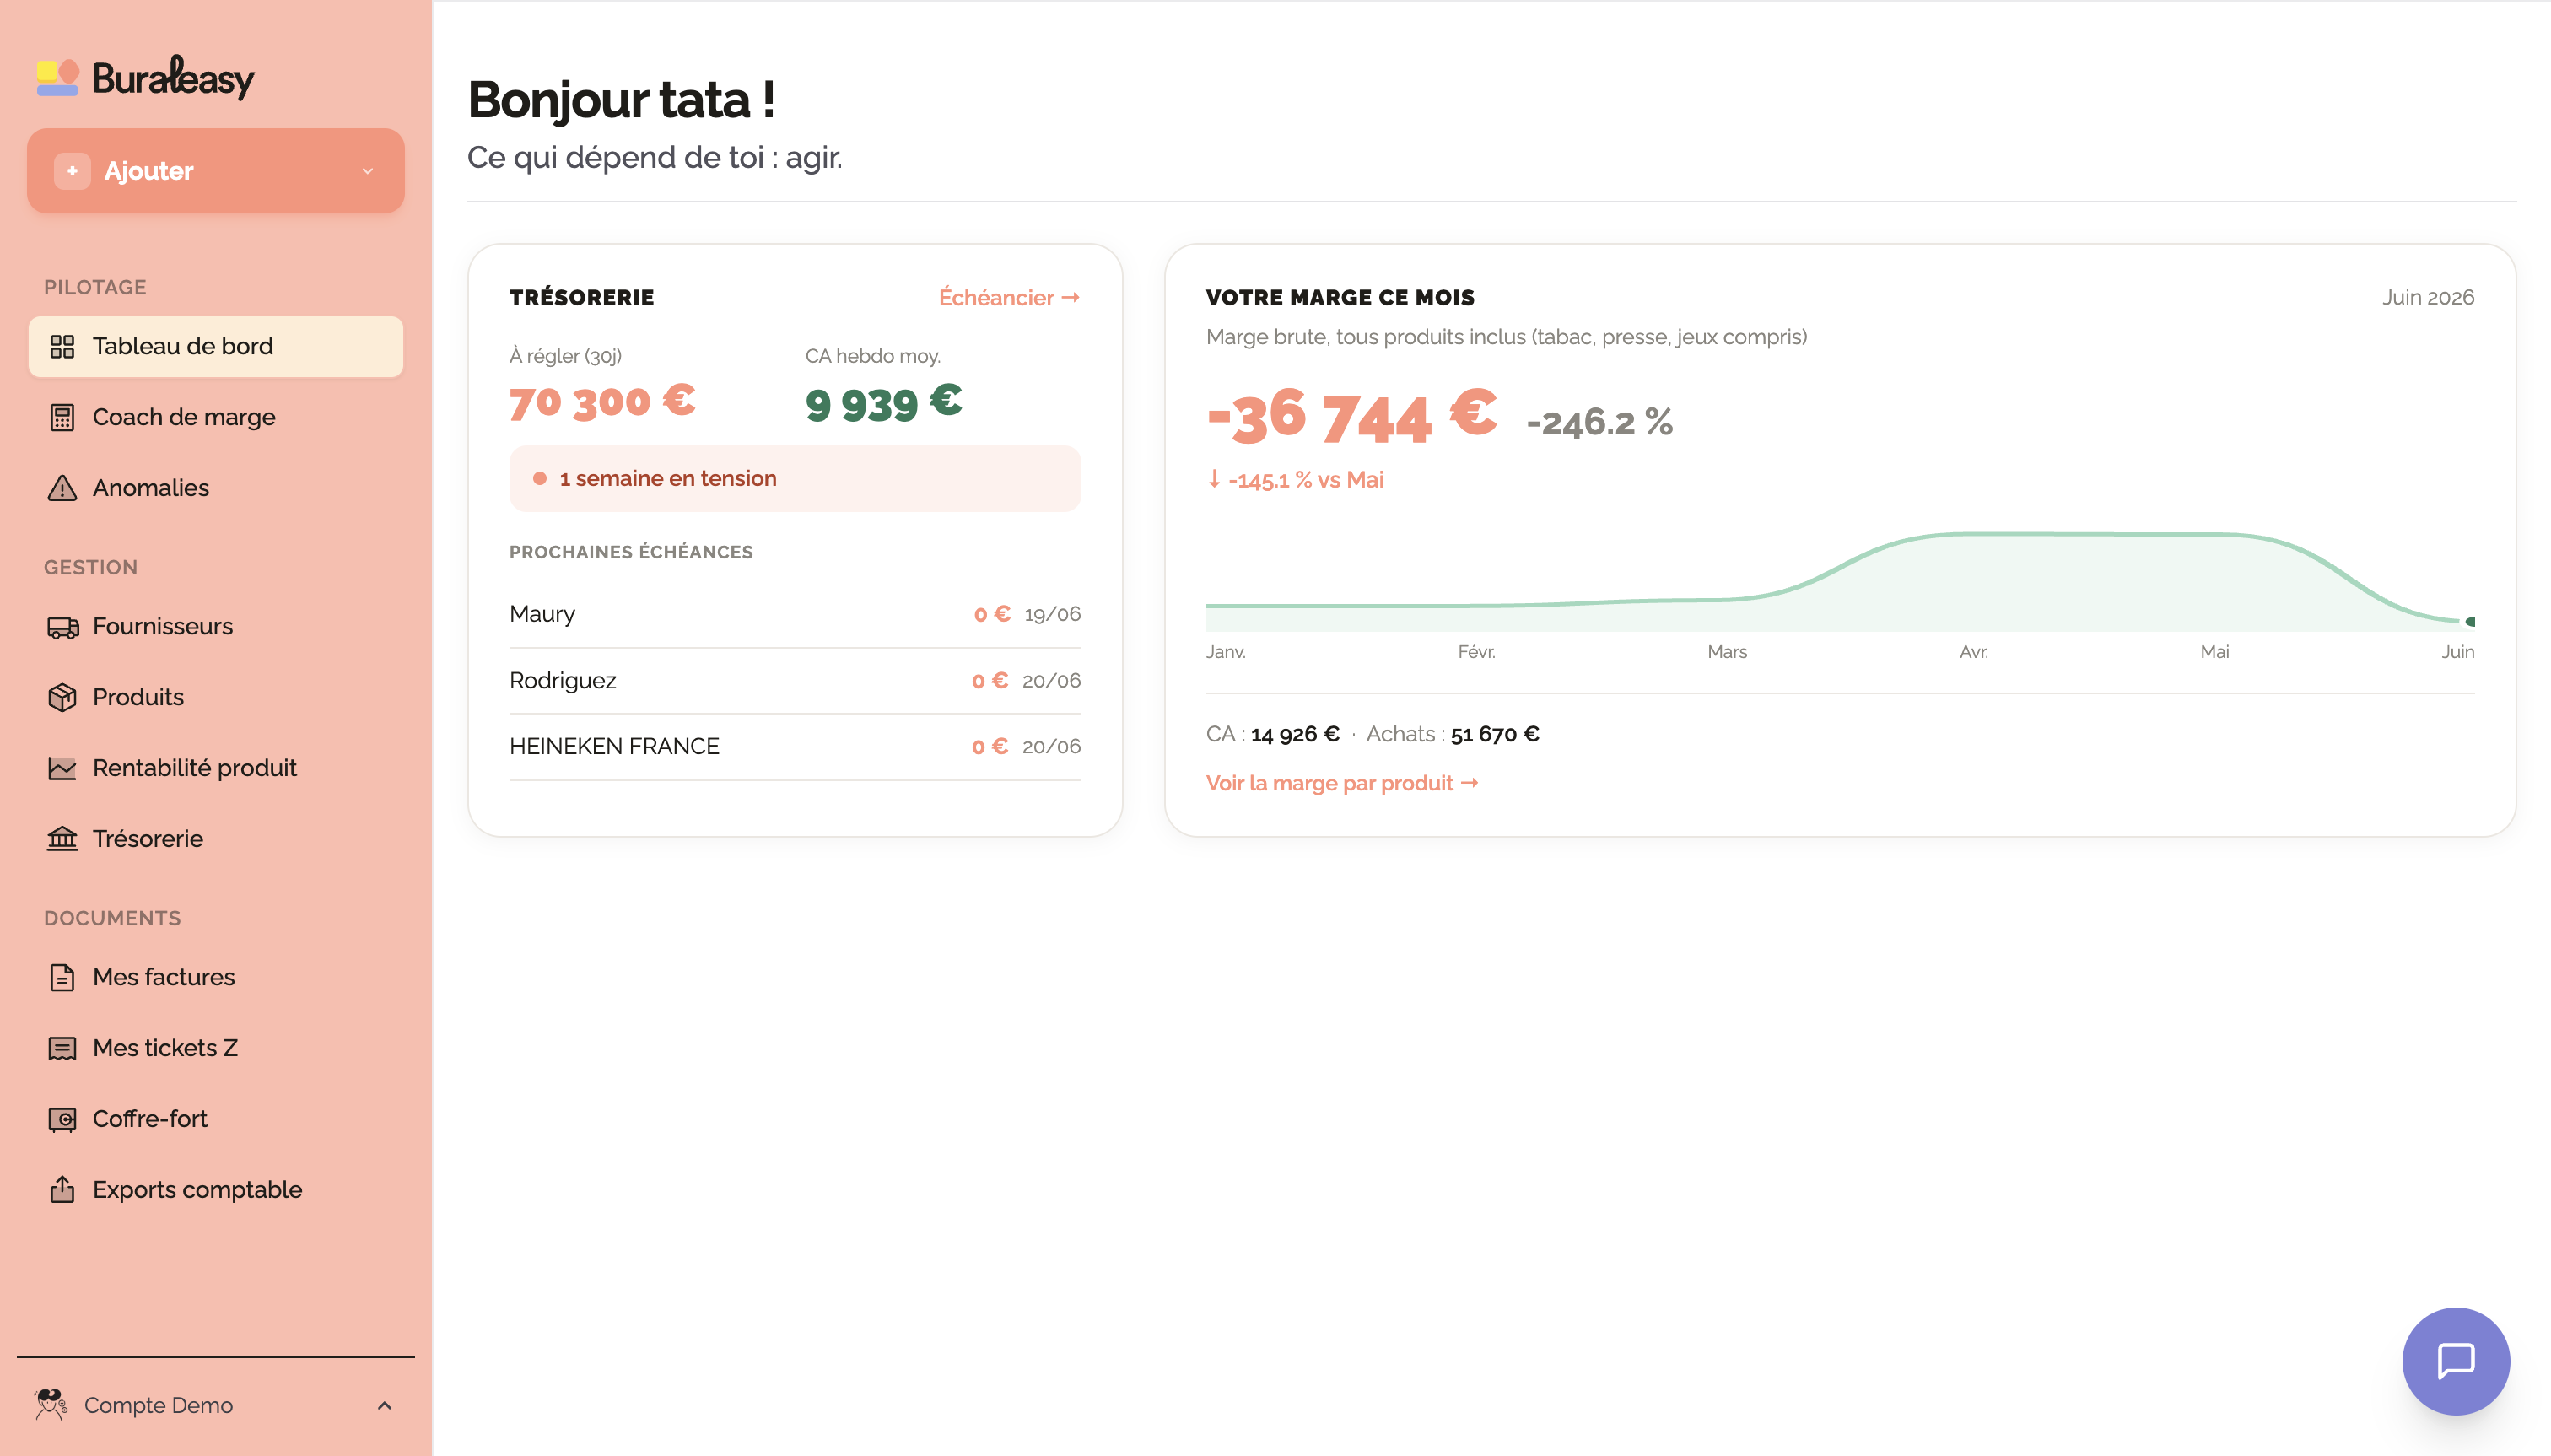
Task: Open the chat support bubble icon
Action: (x=2455, y=1360)
